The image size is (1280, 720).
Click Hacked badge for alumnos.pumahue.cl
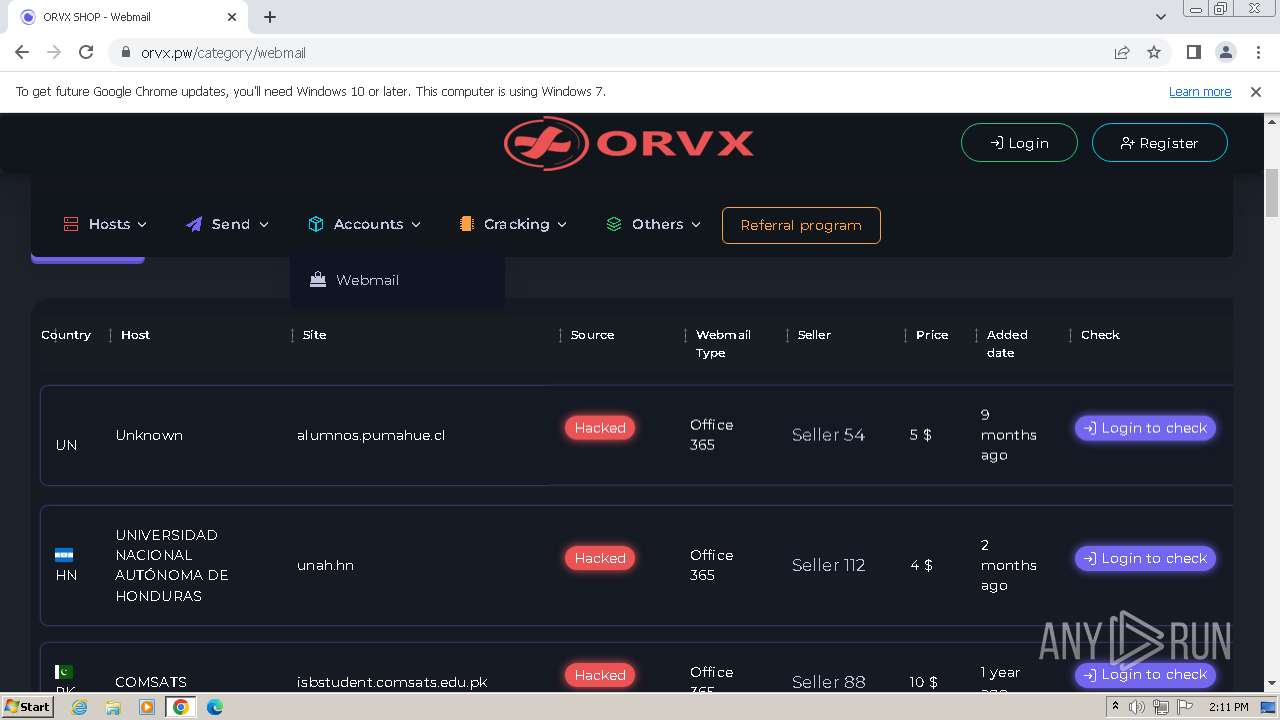coord(600,428)
